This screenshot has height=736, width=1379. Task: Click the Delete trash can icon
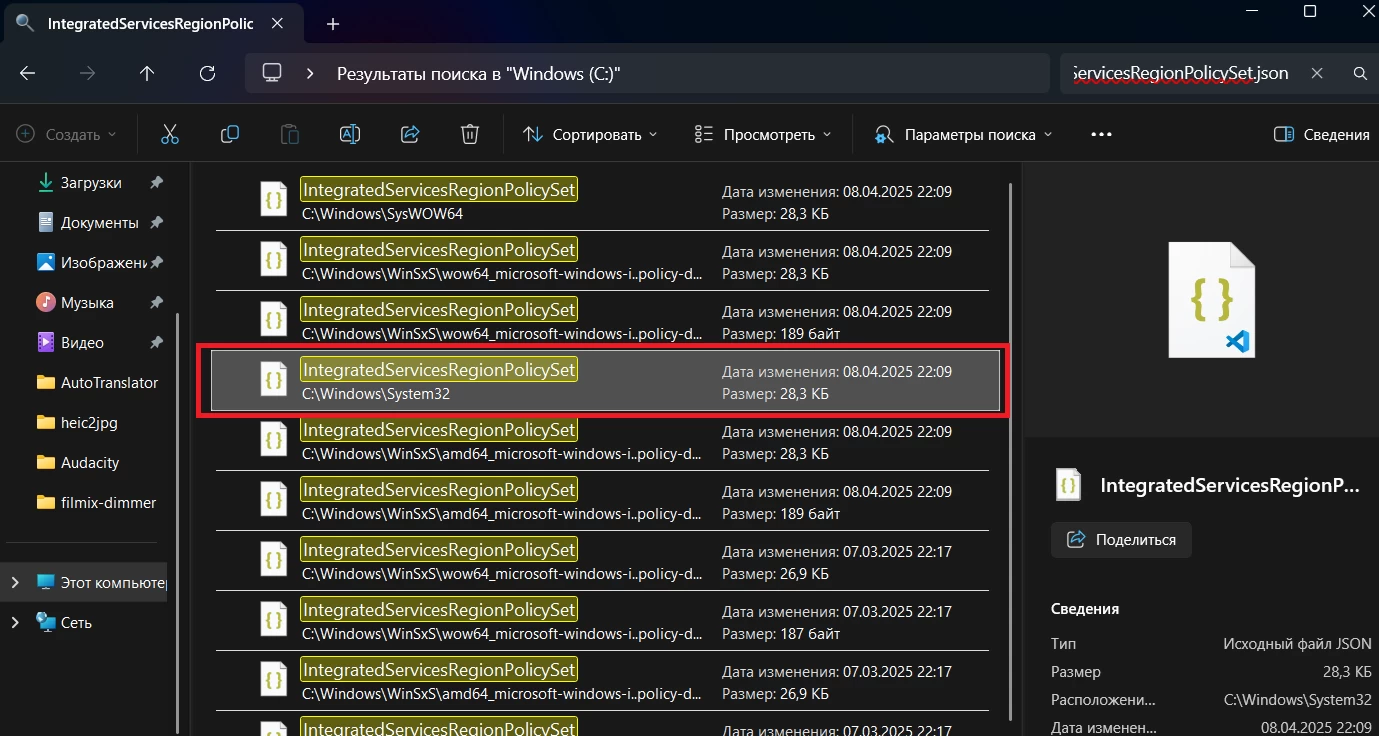[x=469, y=134]
